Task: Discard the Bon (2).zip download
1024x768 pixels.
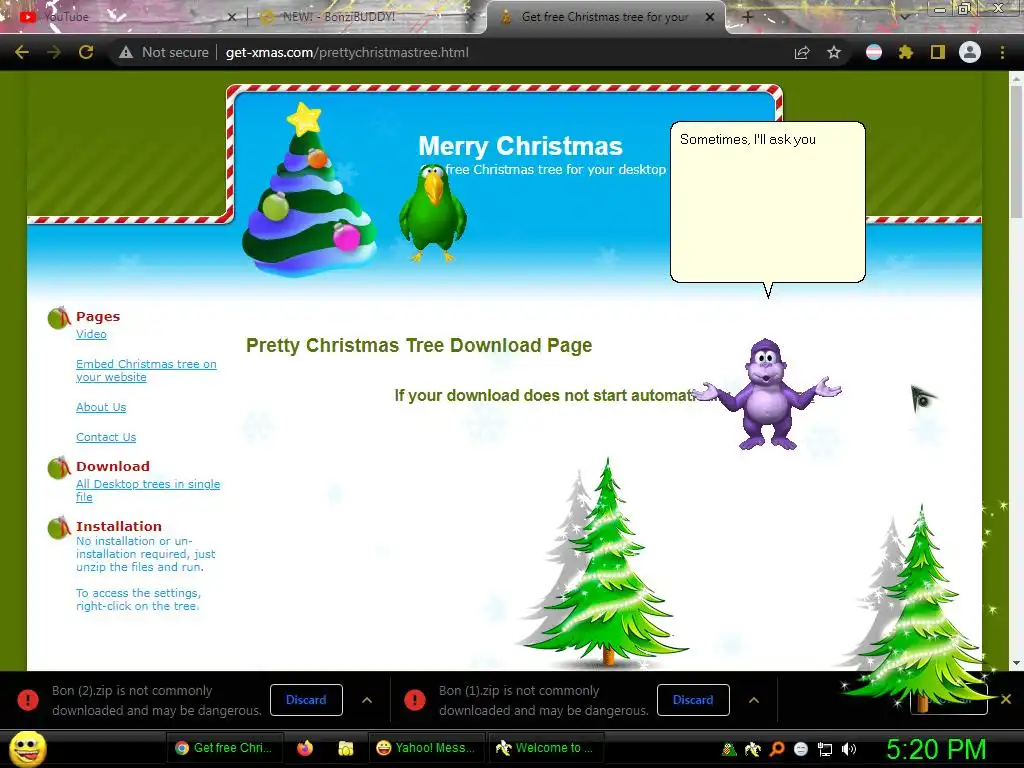Action: pos(306,699)
